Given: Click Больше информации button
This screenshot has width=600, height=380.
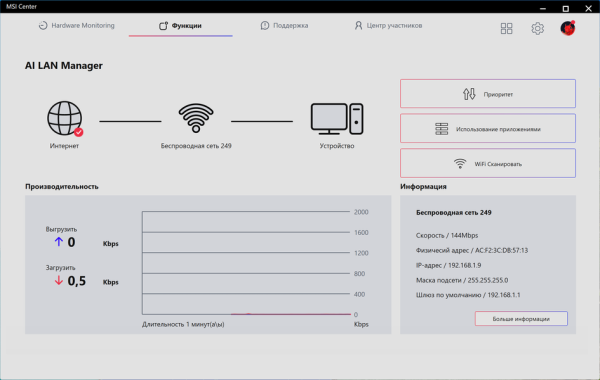Looking at the screenshot, I should [x=521, y=318].
